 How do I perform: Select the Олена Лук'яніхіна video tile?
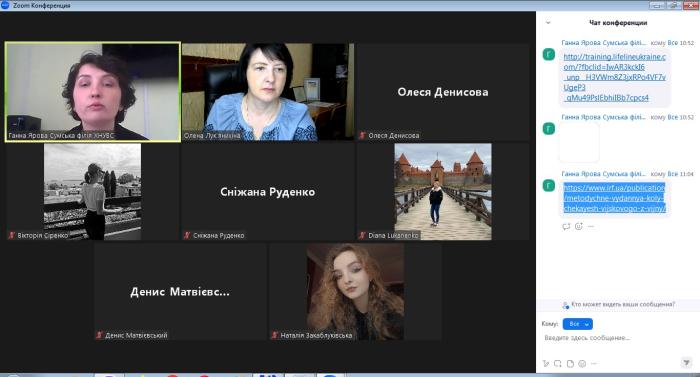pyautogui.click(x=268, y=92)
